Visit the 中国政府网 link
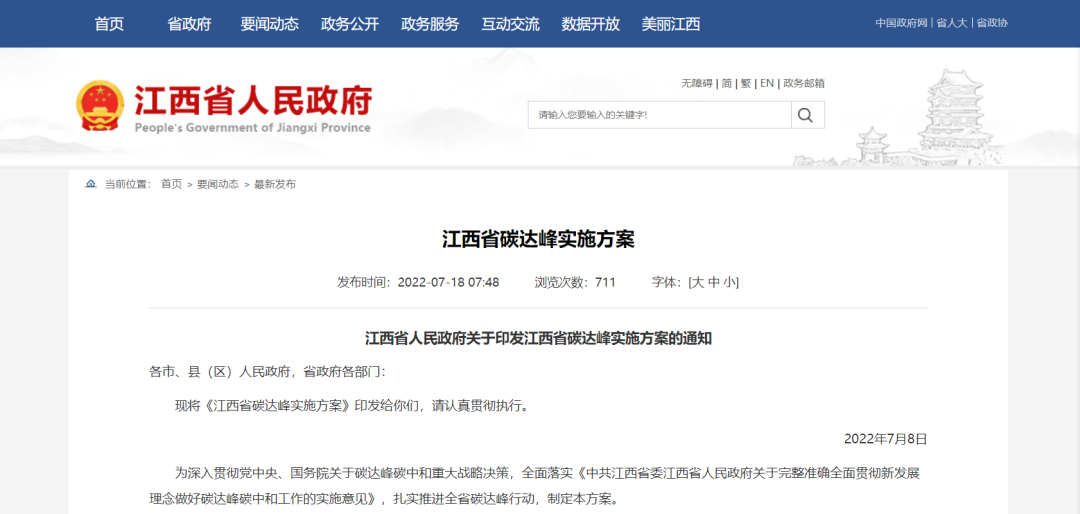The width and height of the screenshot is (1080, 514). point(902,23)
